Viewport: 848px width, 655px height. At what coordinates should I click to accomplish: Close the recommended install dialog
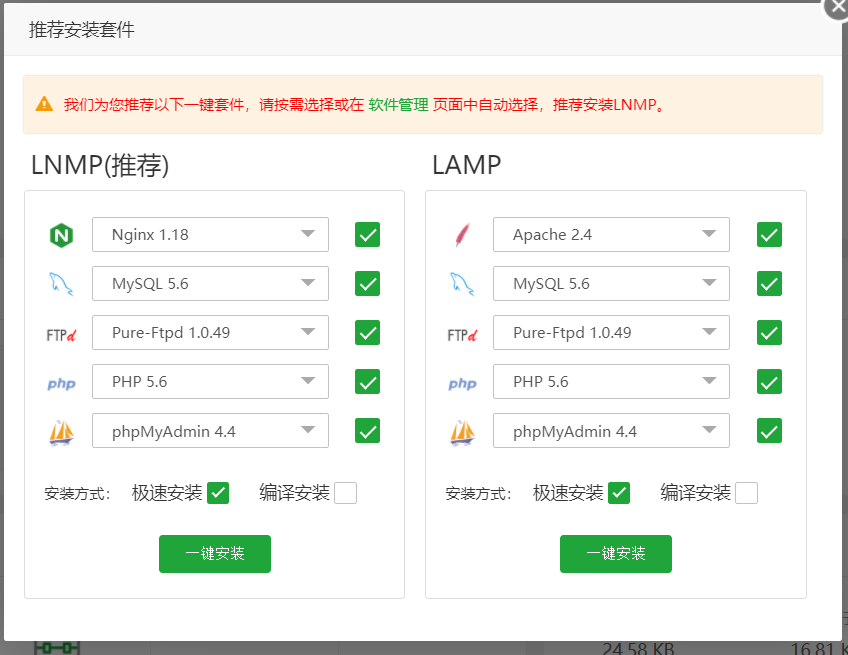(837, 8)
